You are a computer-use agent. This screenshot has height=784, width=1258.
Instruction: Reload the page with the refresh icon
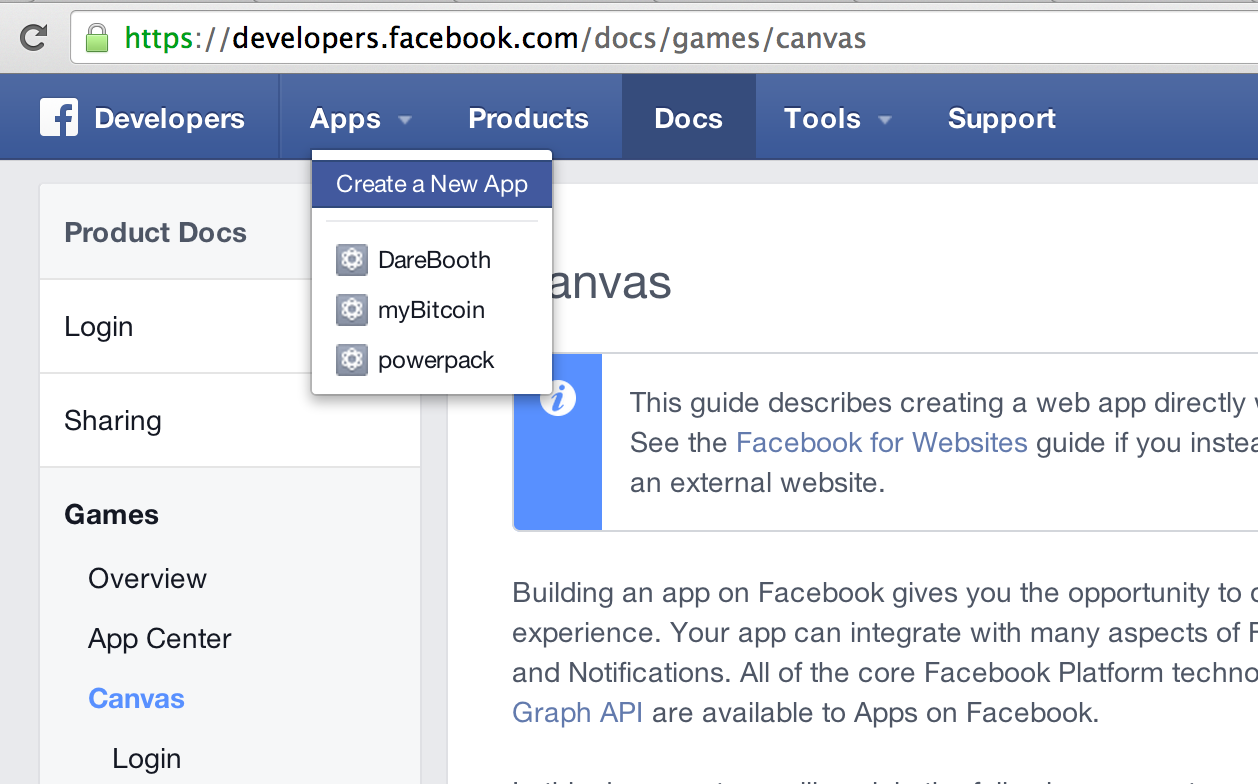coord(34,38)
